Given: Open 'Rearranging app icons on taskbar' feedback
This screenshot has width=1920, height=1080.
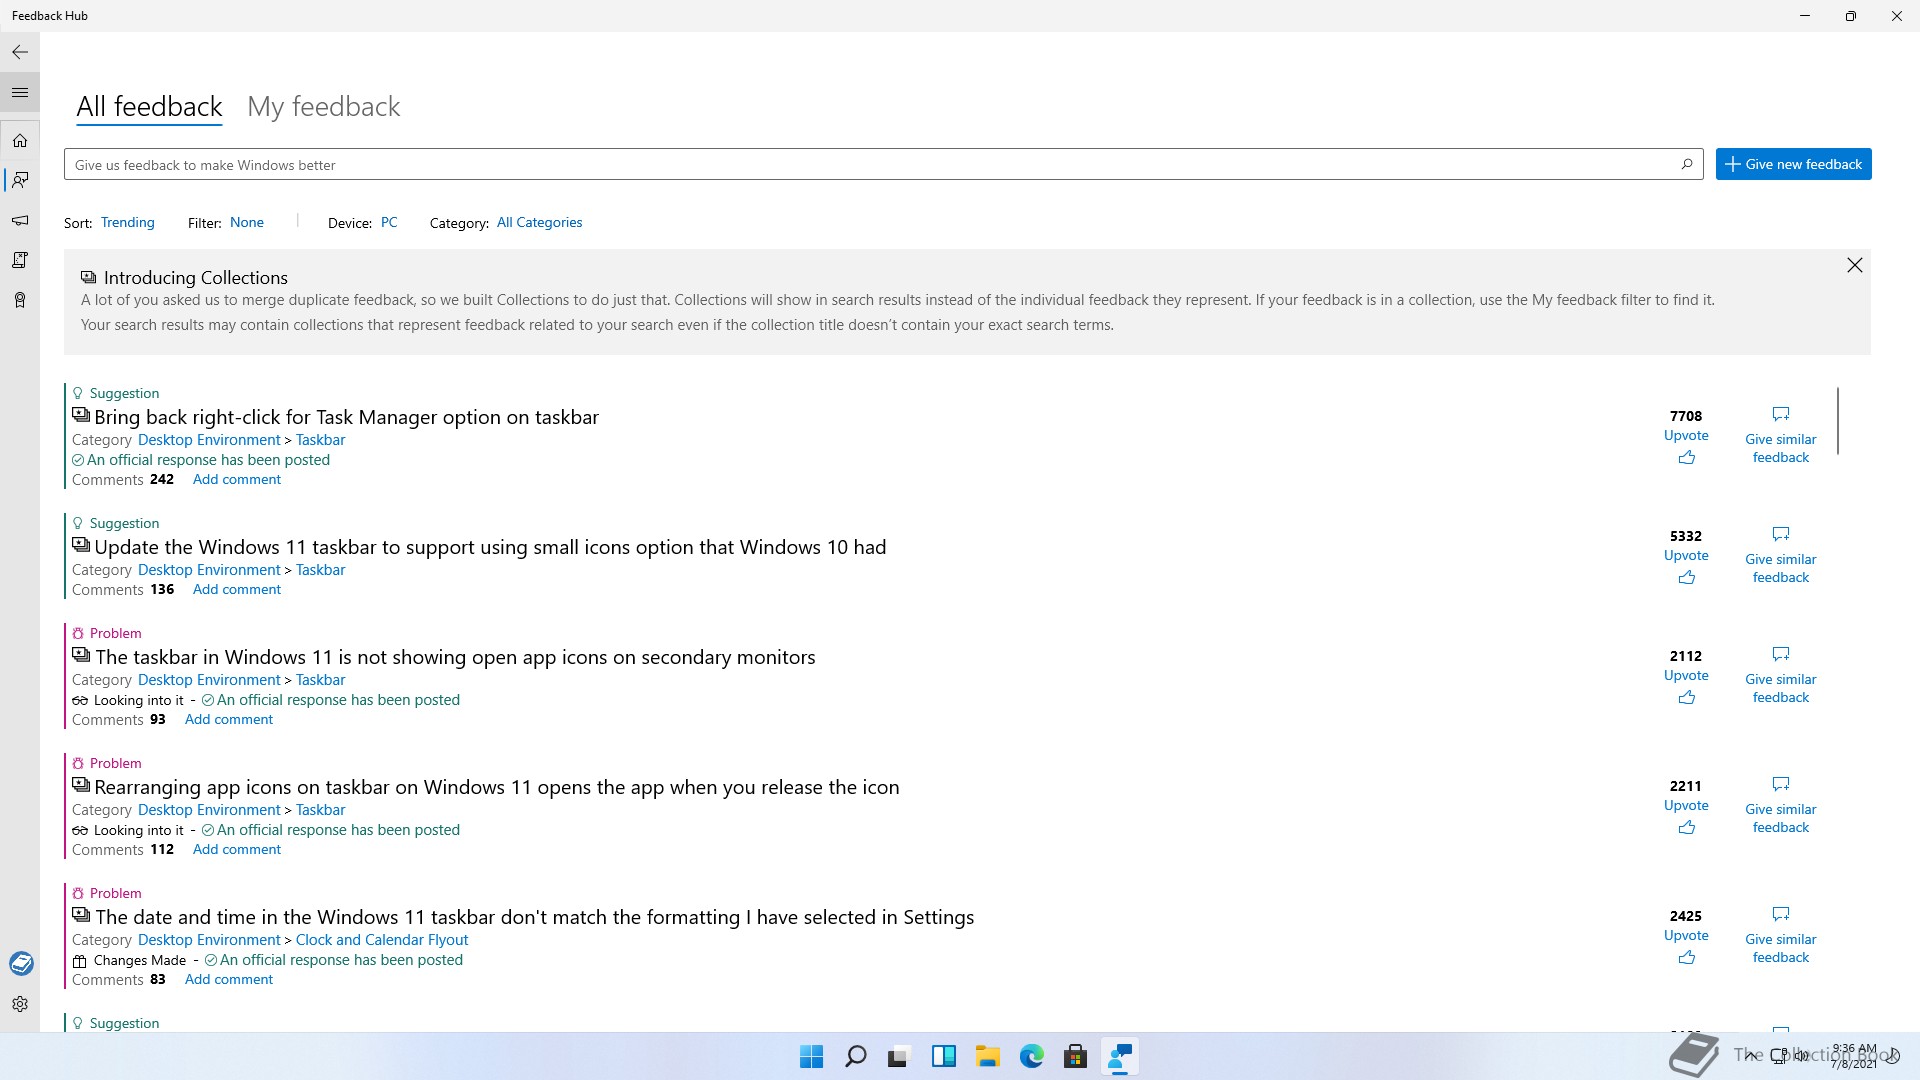Looking at the screenshot, I should 497,787.
